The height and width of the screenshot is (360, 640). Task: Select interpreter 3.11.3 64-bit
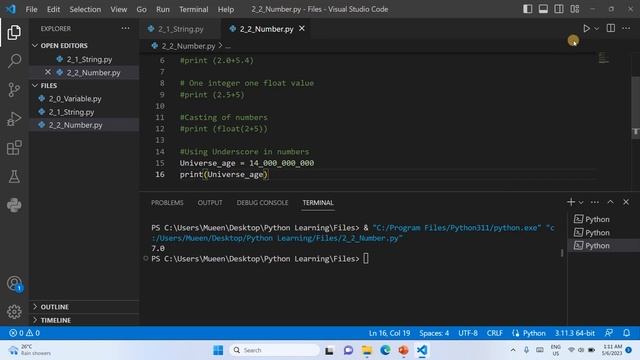click(574, 333)
